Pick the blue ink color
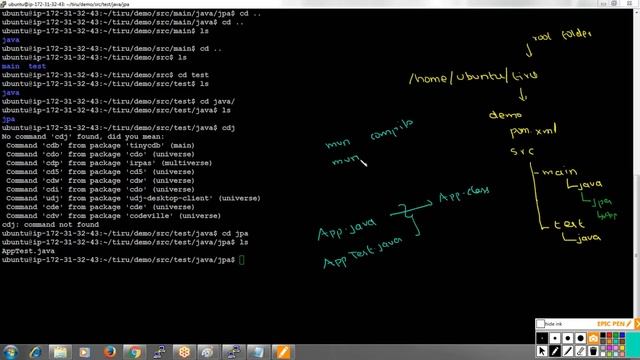 point(622,335)
